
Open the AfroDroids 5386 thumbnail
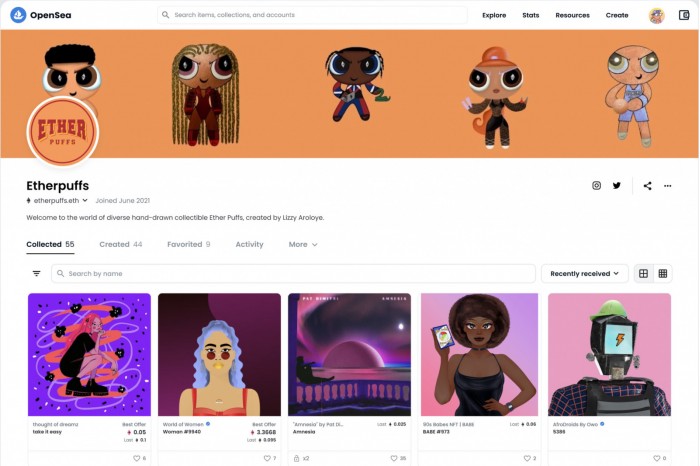pyautogui.click(x=609, y=354)
